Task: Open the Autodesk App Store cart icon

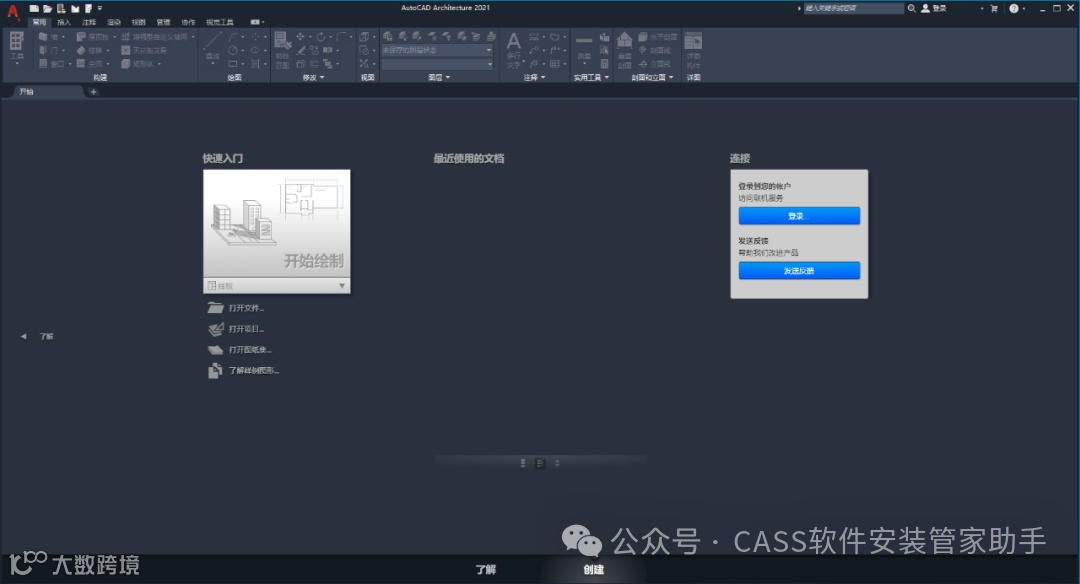Action: [x=994, y=8]
